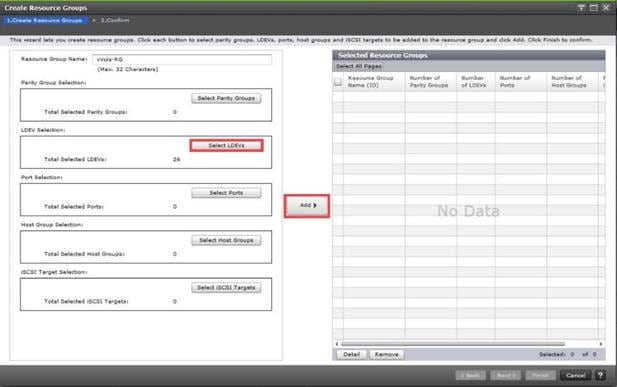Click the scroll right arrow under table
617x387 pixels.
tap(601, 344)
